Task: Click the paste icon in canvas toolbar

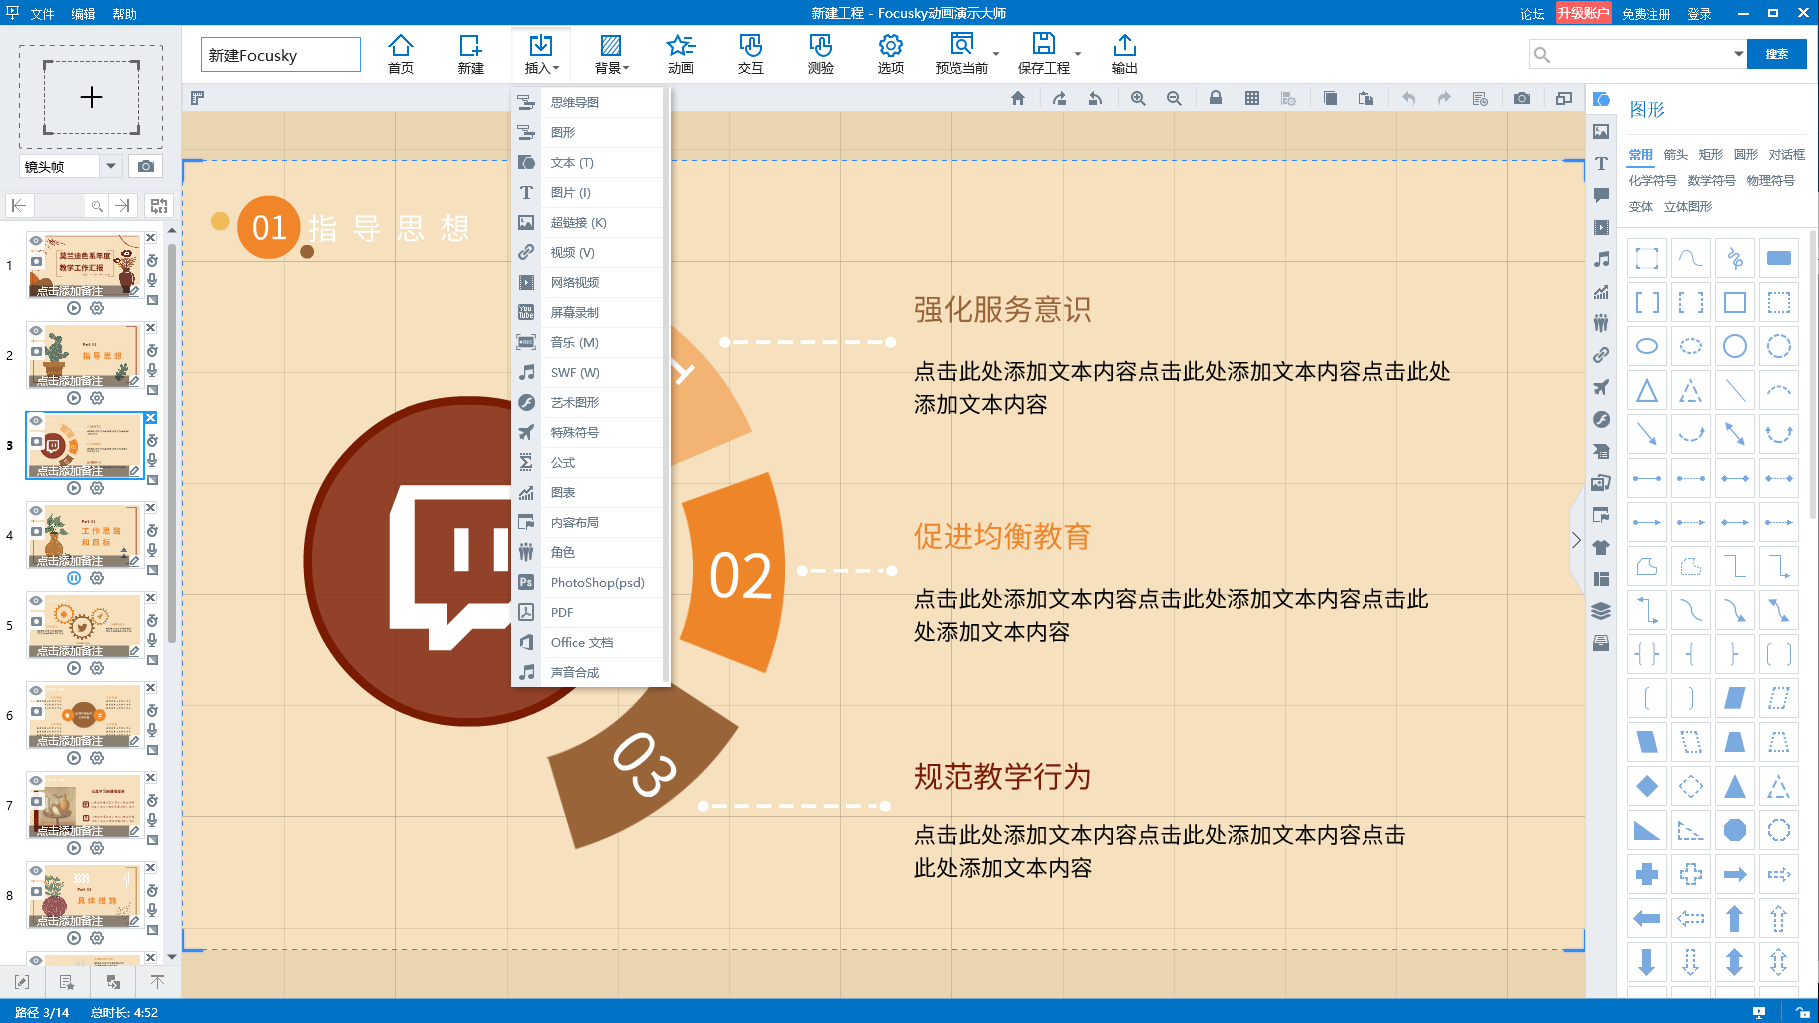Action: (1366, 98)
